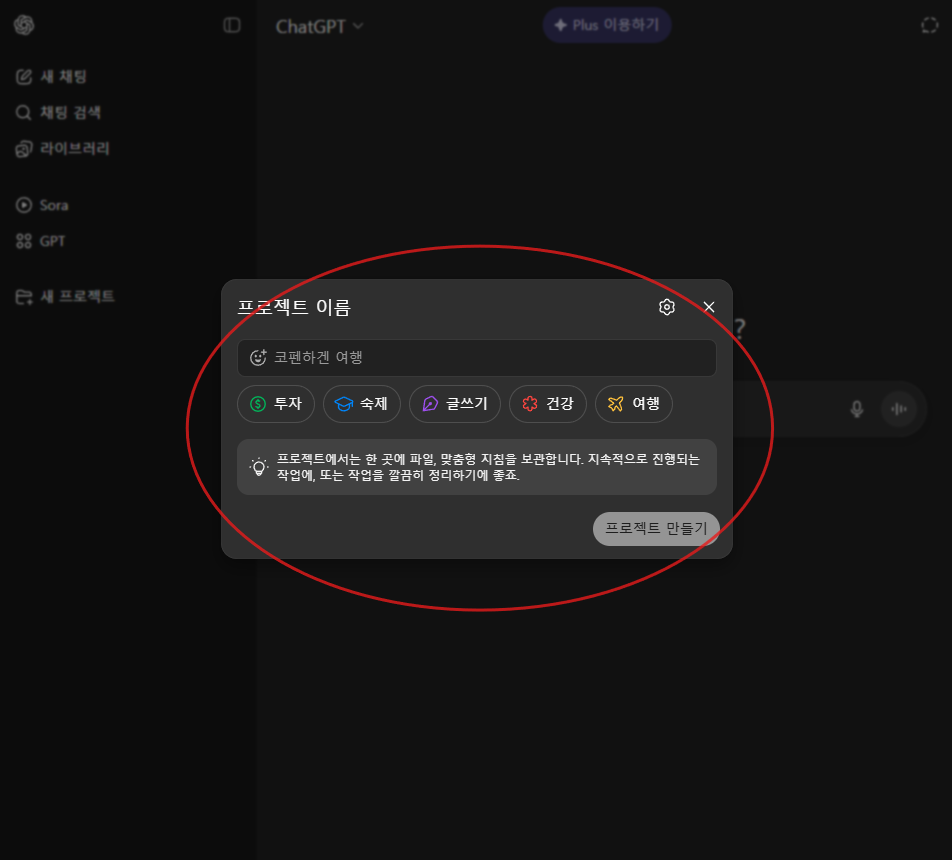Click the 프로젝트 만들기 button
Image resolution: width=952 pixels, height=860 pixels.
coord(656,528)
